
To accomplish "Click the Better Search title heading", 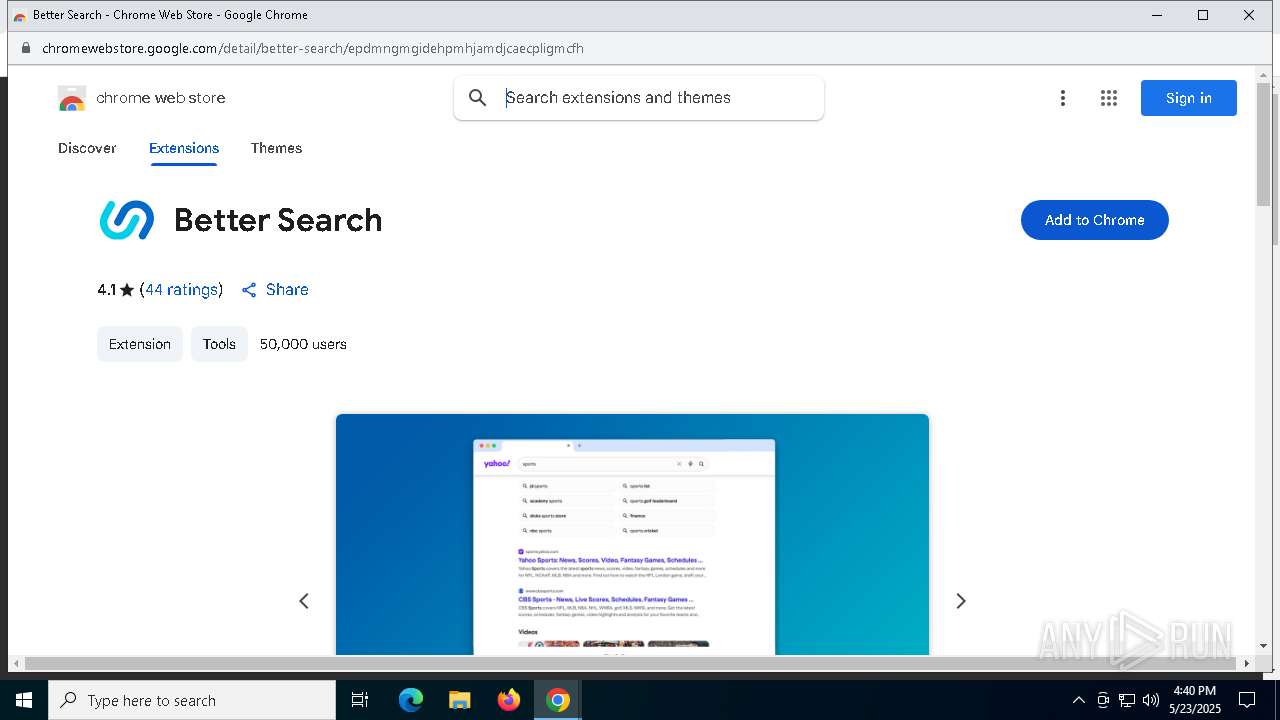I will point(278,220).
